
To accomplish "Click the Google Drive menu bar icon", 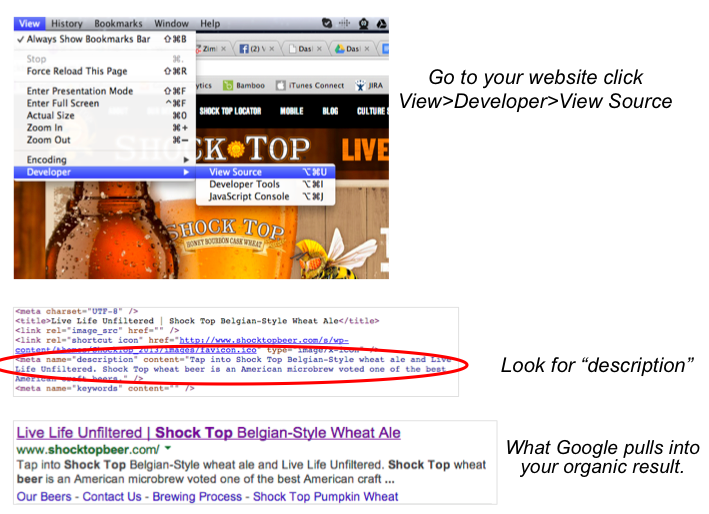I will pyautogui.click(x=382, y=24).
